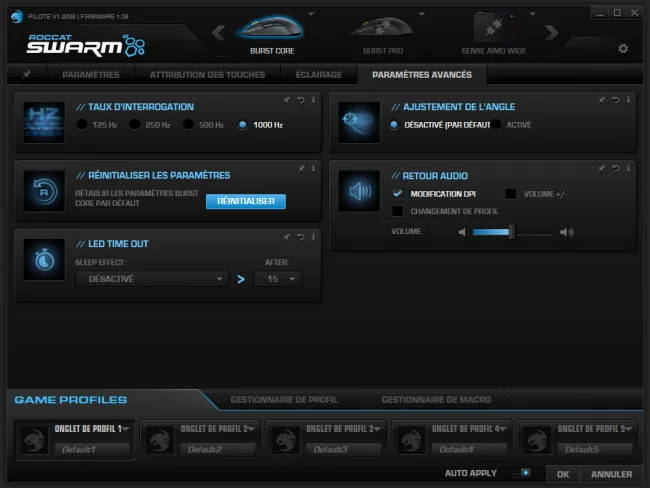Toggle the Auto Apply switch
The image size is (650, 488).
[x=521, y=473]
